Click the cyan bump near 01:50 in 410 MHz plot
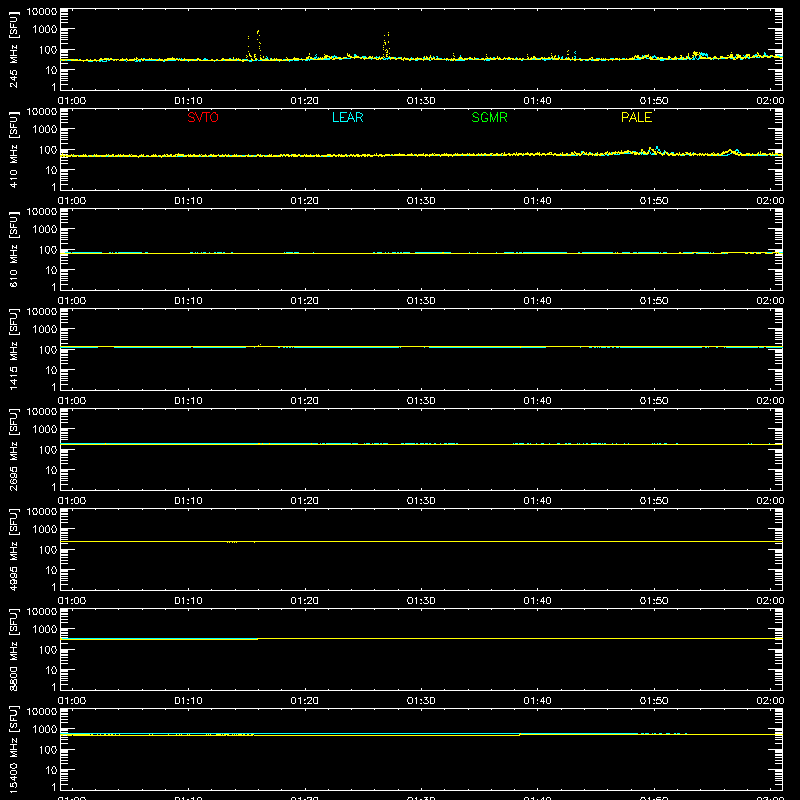The image size is (800, 800). click(x=657, y=150)
